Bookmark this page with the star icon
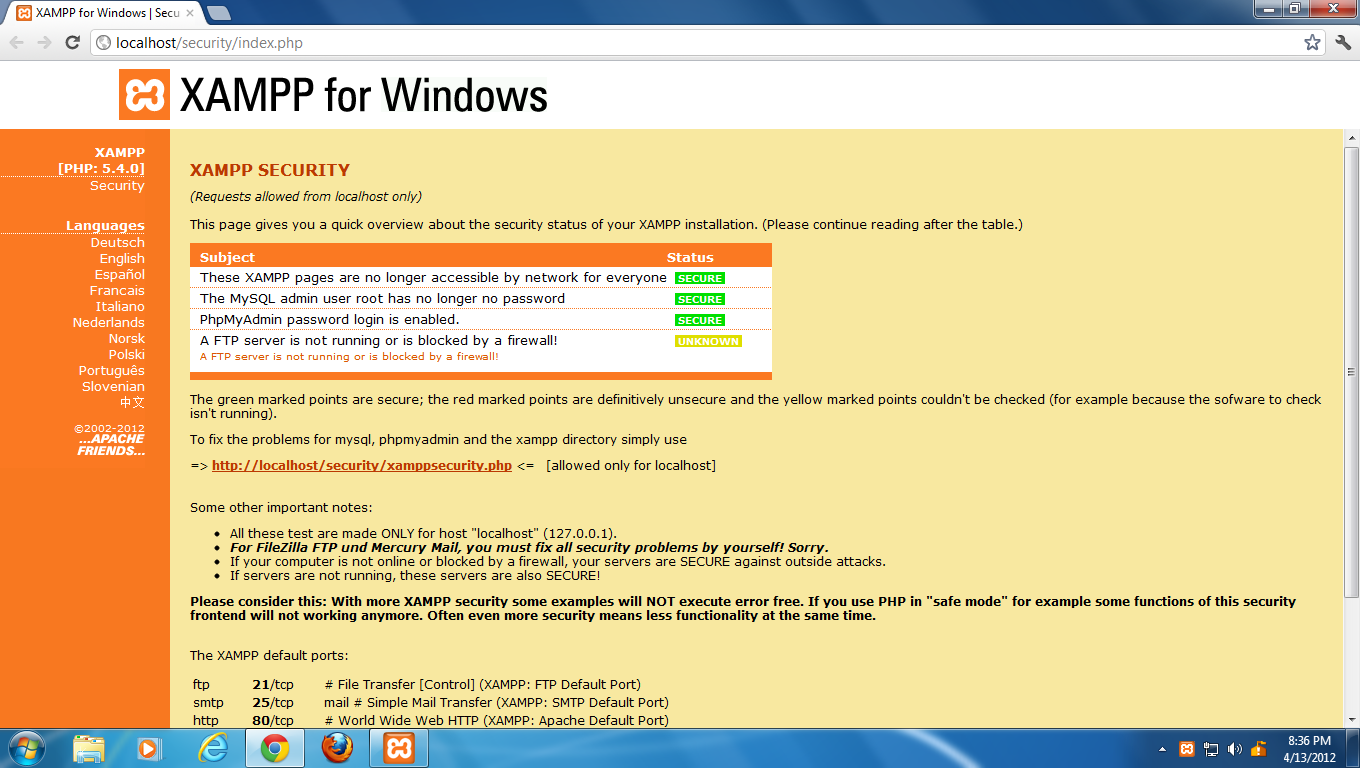The width and height of the screenshot is (1360, 768). [1312, 43]
